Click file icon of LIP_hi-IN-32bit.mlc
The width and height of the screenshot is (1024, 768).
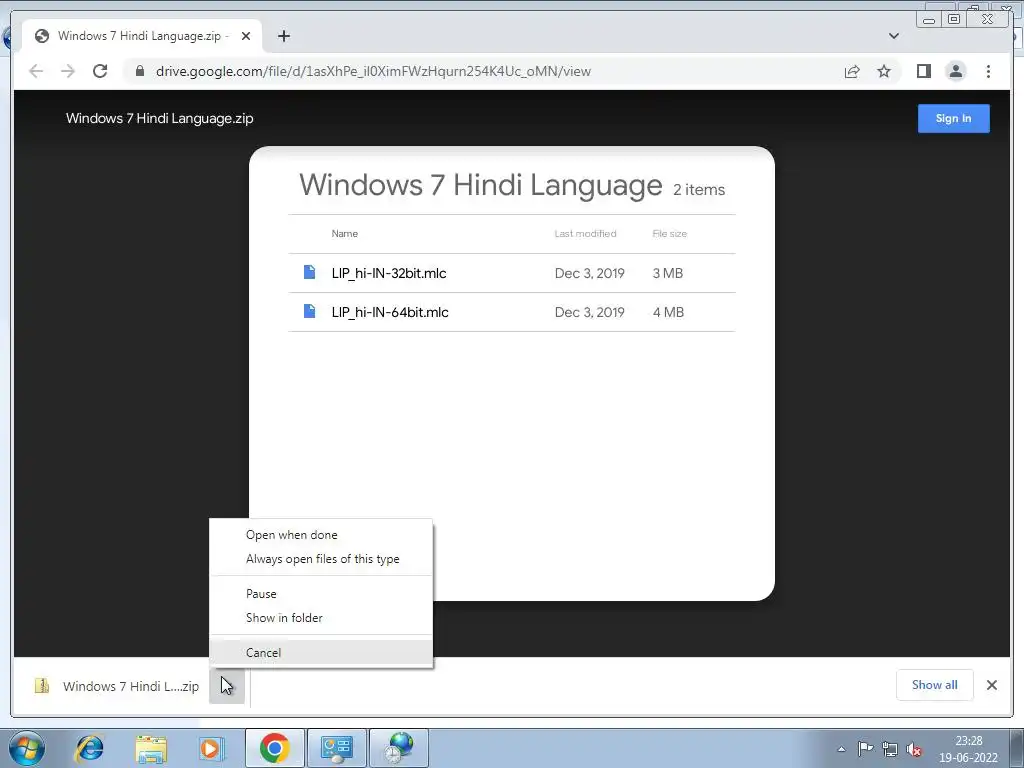(x=310, y=272)
